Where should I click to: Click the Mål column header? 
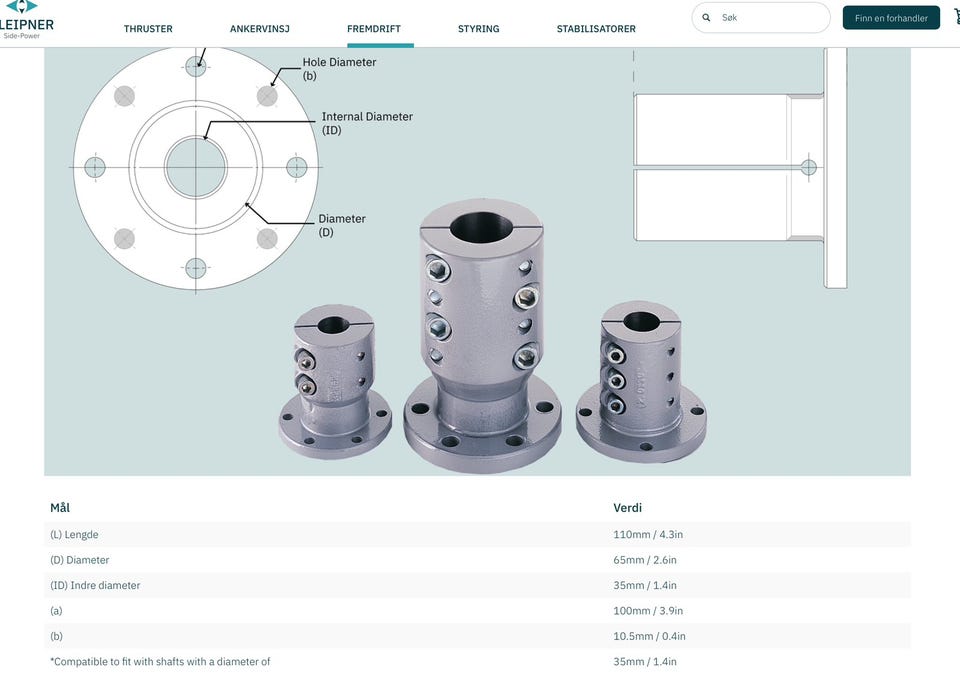[60, 508]
